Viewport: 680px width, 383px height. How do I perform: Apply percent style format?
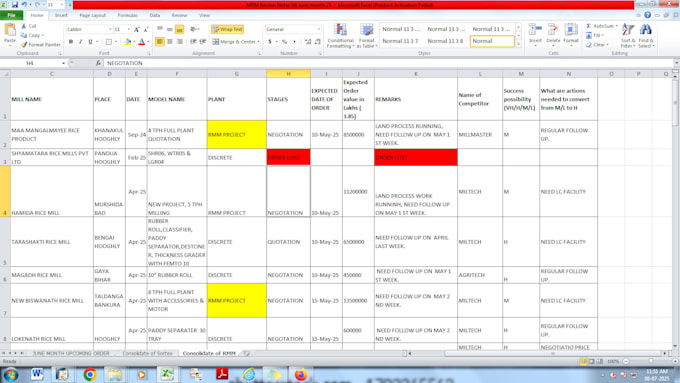284,42
